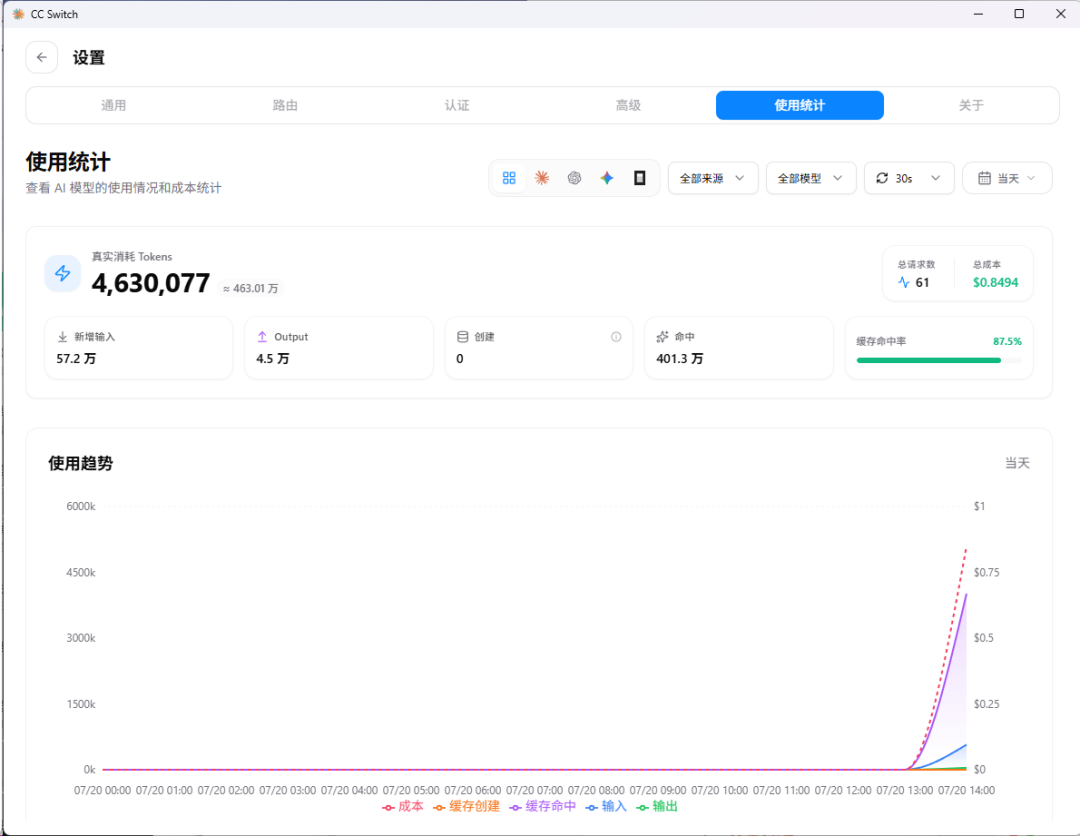Click the 设置 page title
Viewport: 1080px width, 836px height.
89,58
